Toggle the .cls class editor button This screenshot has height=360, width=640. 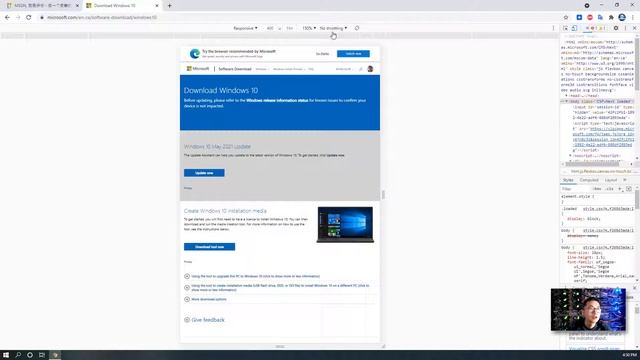609,189
